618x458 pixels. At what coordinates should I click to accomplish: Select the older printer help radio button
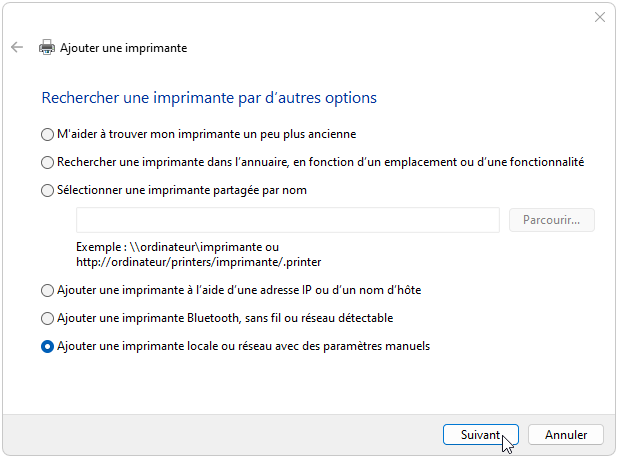tap(47, 134)
